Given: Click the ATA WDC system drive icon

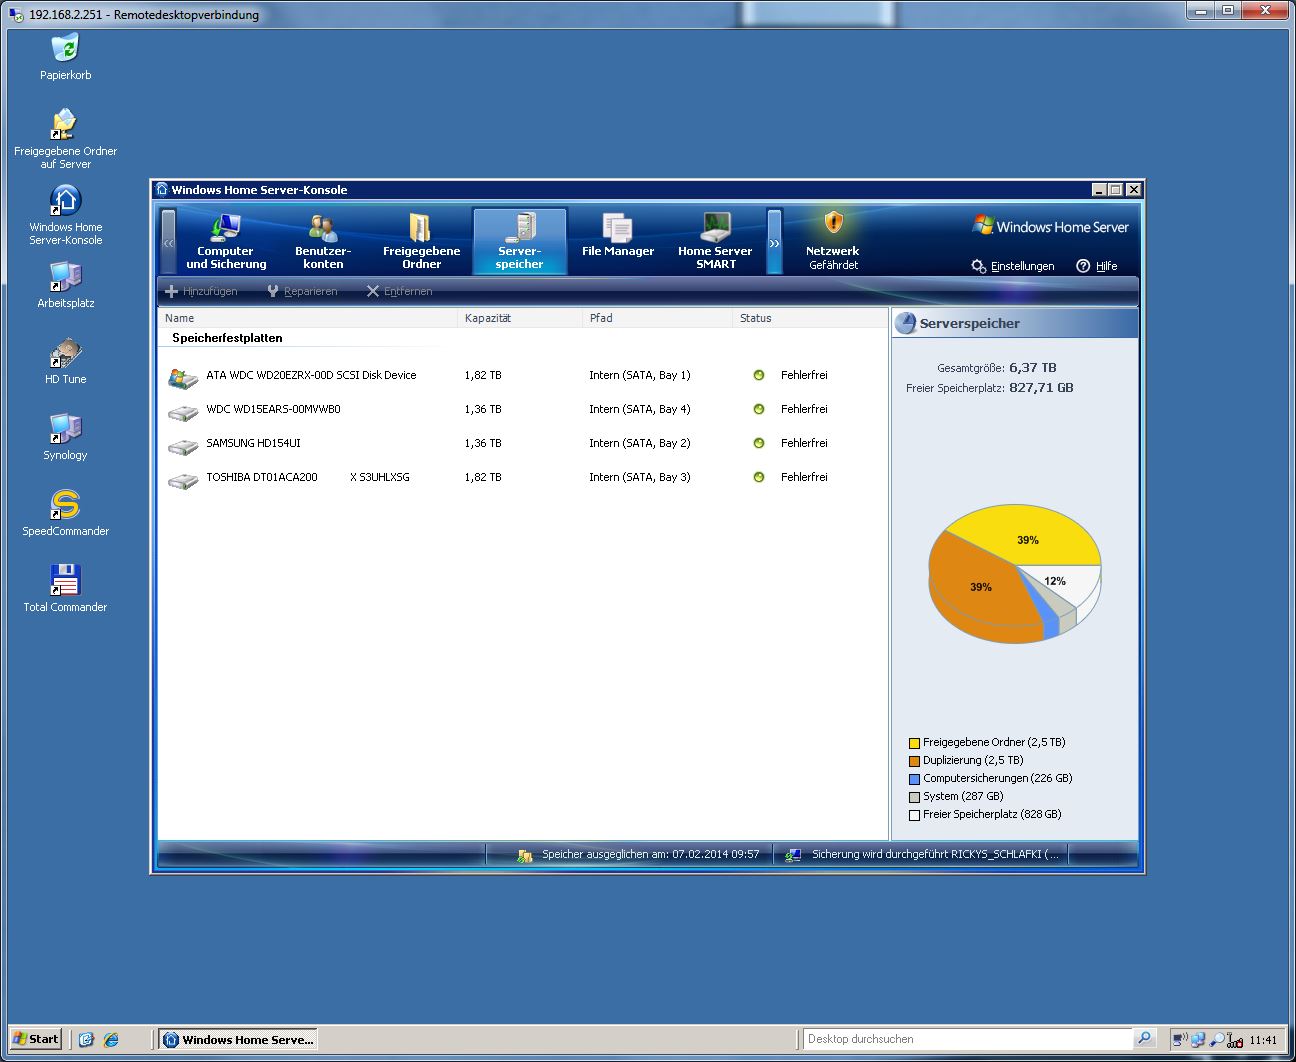Looking at the screenshot, I should click(x=183, y=378).
